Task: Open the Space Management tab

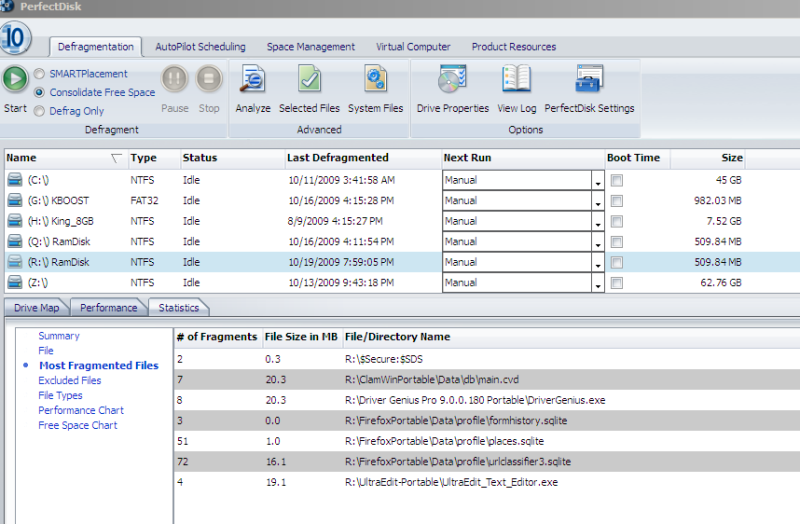Action: (x=311, y=47)
